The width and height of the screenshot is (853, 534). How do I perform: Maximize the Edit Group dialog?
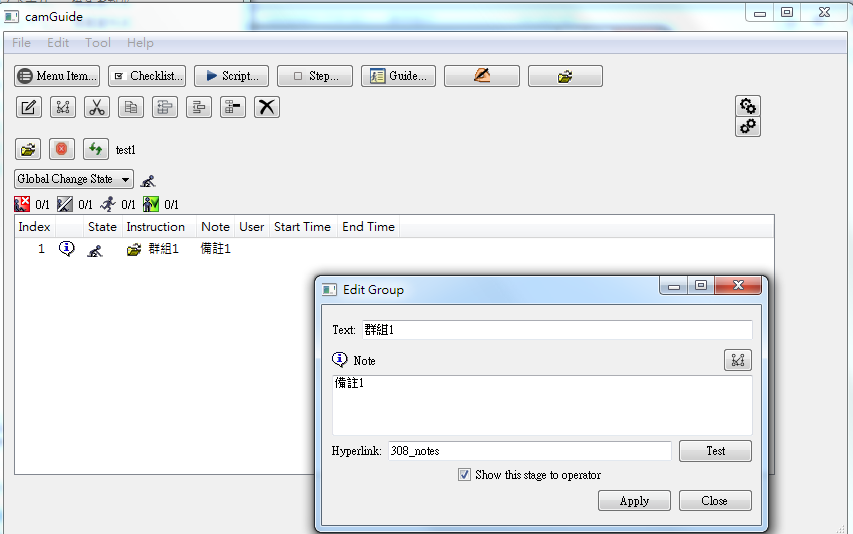coord(701,285)
